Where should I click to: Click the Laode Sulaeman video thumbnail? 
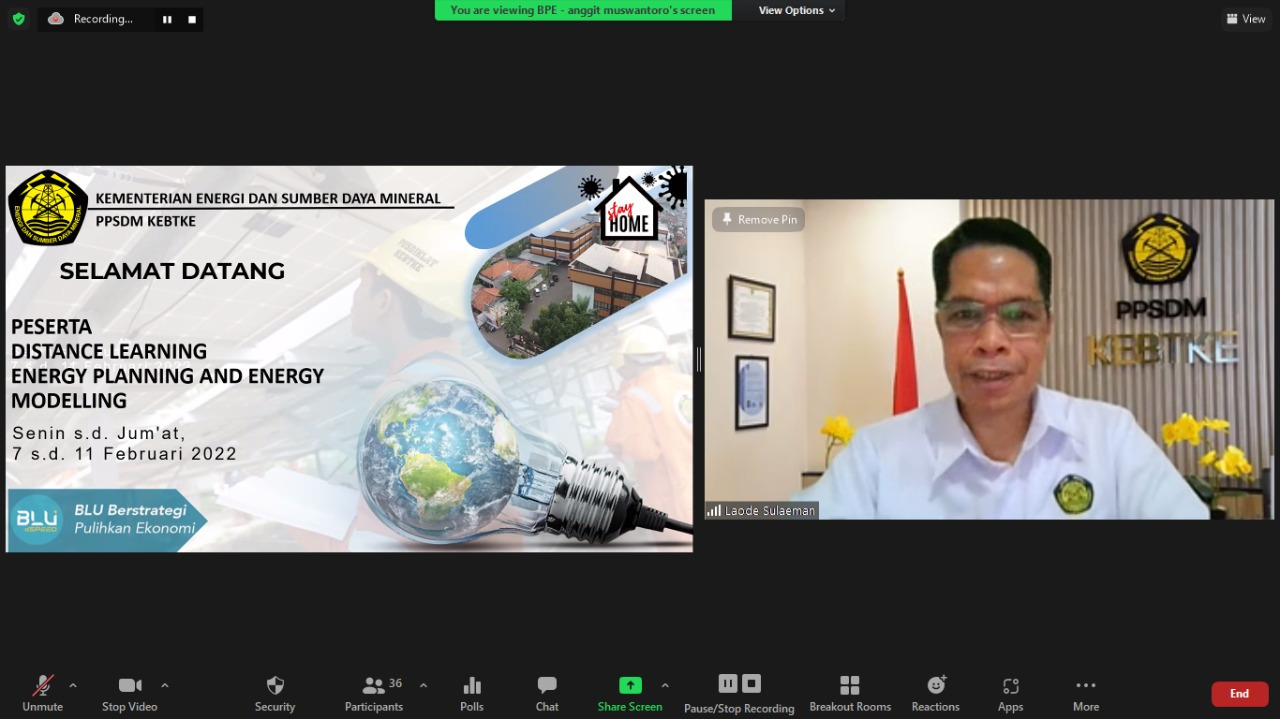tap(989, 359)
